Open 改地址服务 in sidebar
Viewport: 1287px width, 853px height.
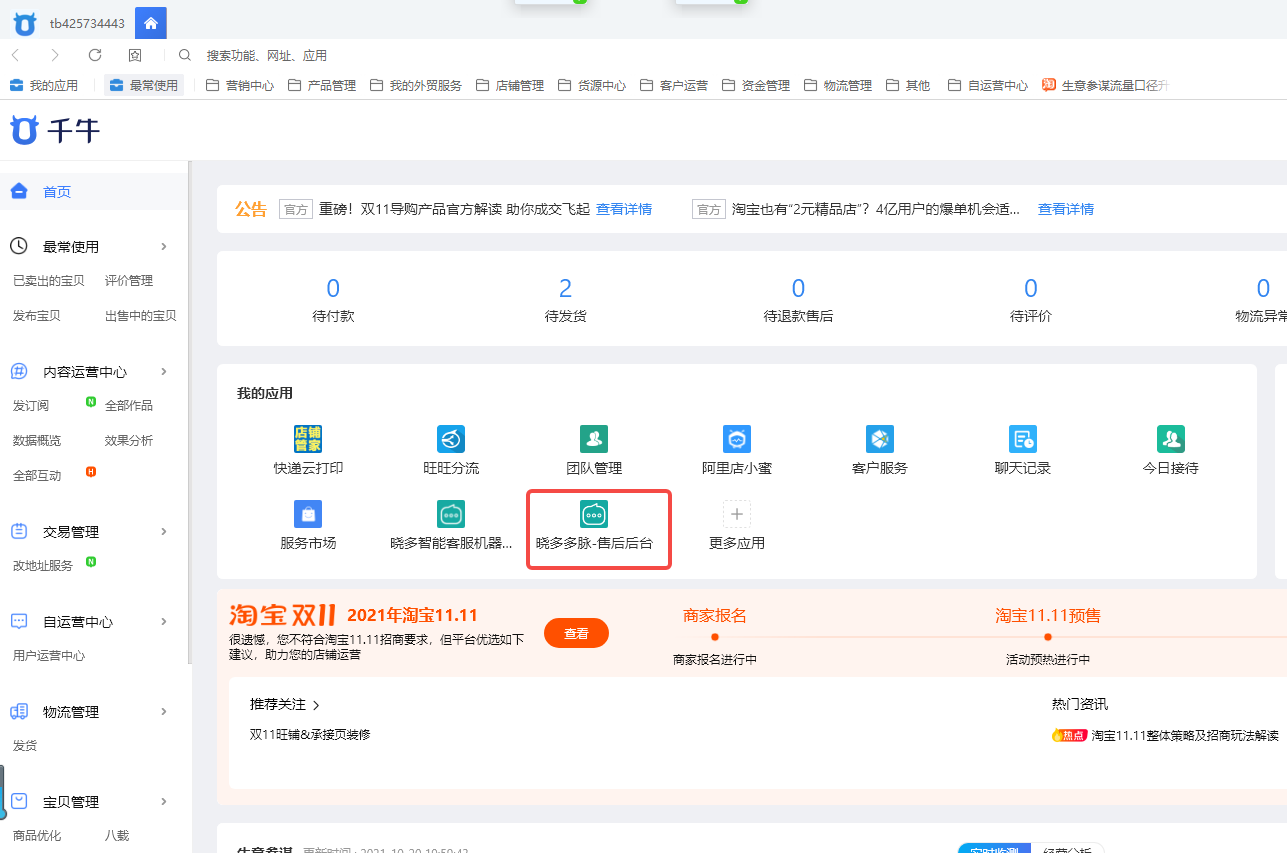click(x=43, y=566)
